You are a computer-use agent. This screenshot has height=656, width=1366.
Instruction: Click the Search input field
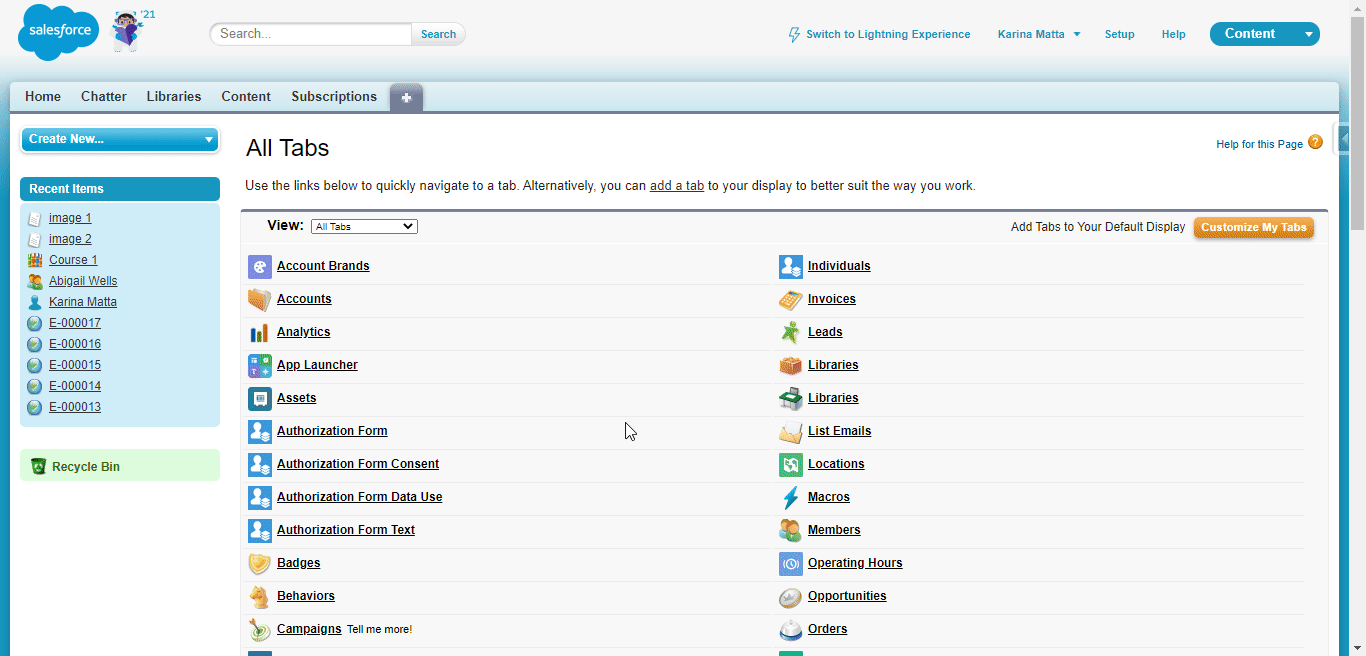point(311,34)
